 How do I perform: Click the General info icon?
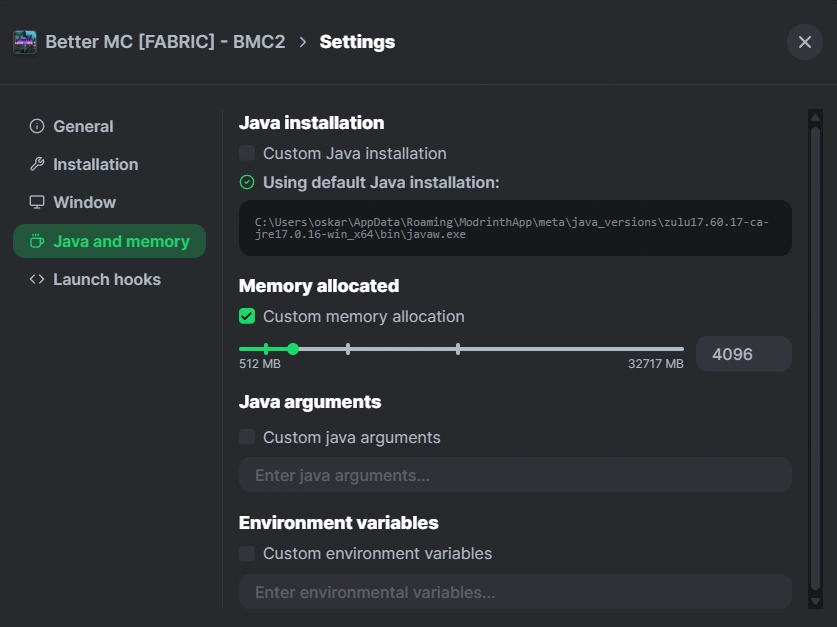(x=37, y=126)
